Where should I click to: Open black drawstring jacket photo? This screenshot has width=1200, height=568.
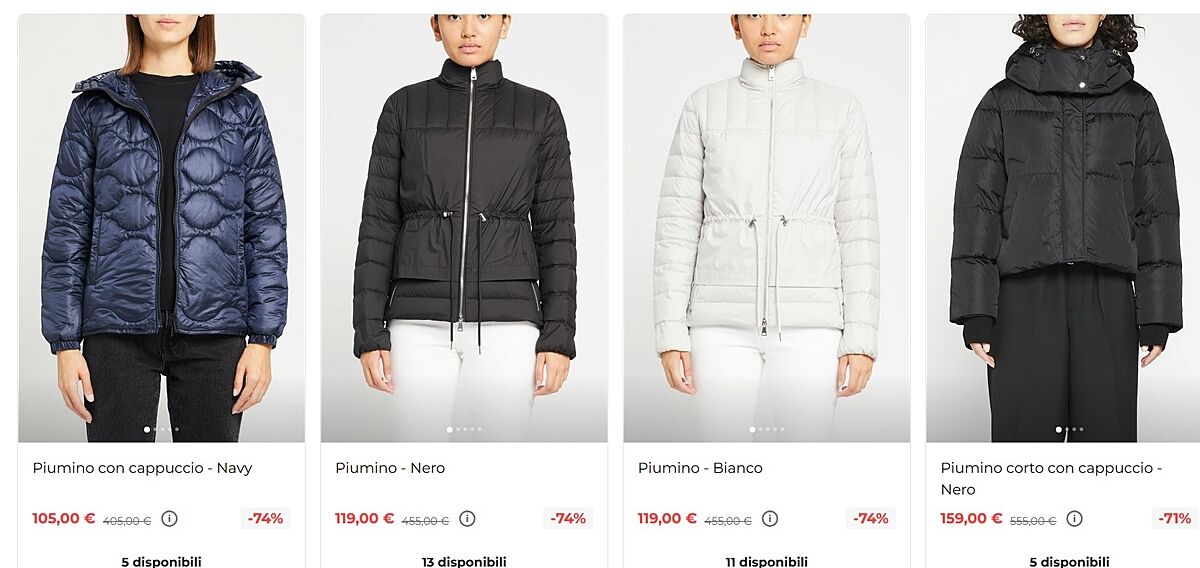tap(464, 228)
